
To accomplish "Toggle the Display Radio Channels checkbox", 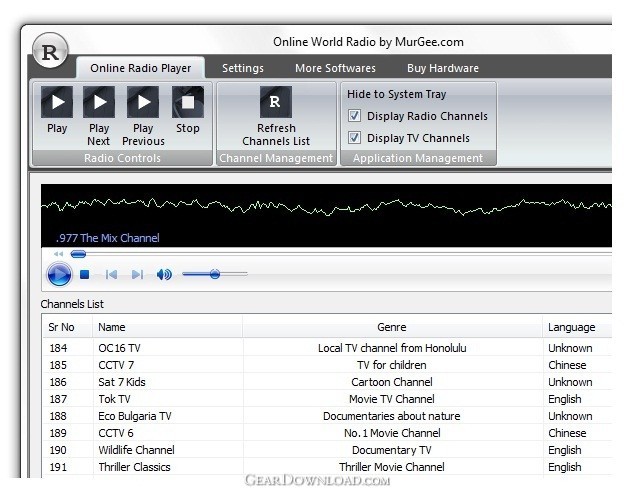I will (354, 116).
